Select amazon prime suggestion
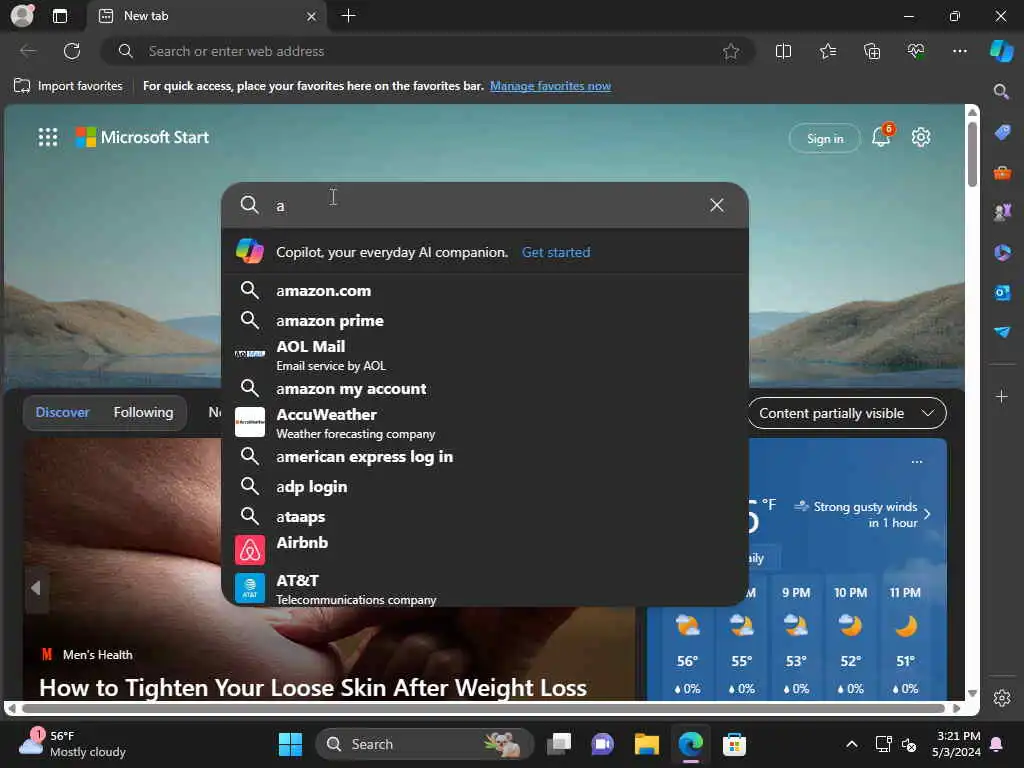The width and height of the screenshot is (1024, 768). click(485, 320)
